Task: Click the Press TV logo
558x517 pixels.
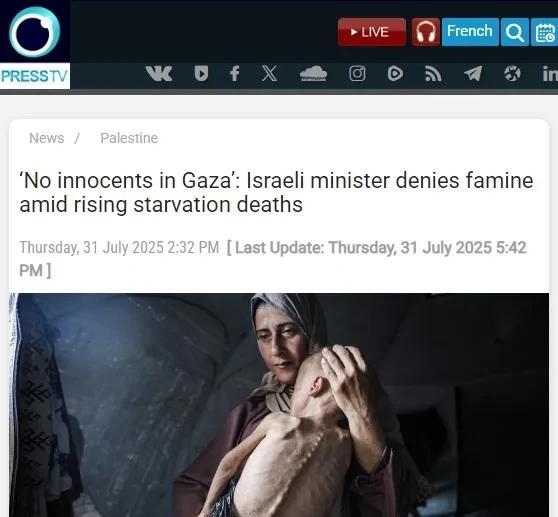Action: tap(35, 44)
